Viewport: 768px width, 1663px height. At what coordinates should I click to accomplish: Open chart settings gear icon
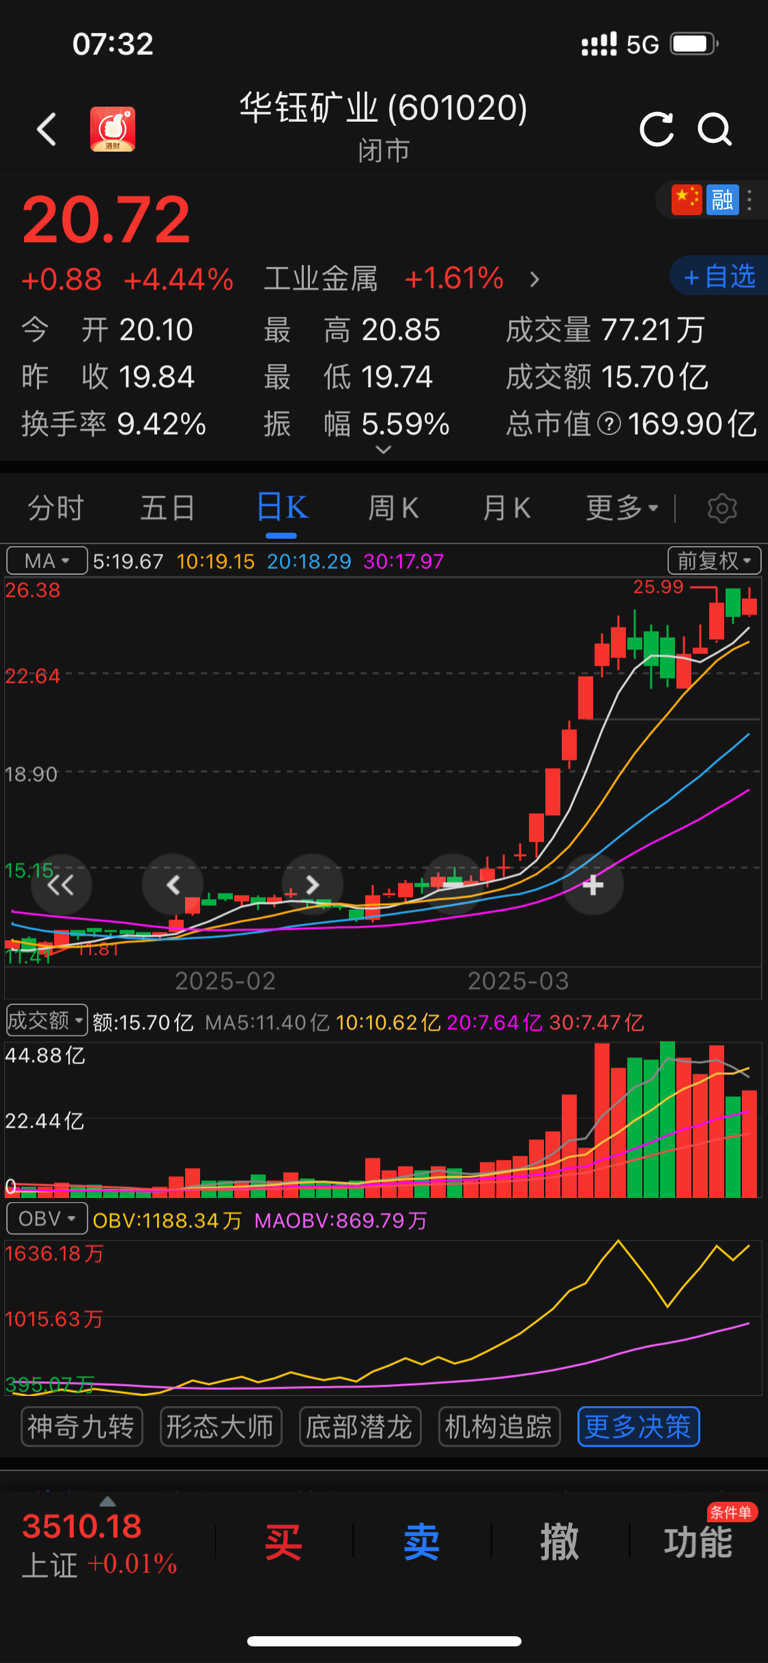(x=722, y=508)
